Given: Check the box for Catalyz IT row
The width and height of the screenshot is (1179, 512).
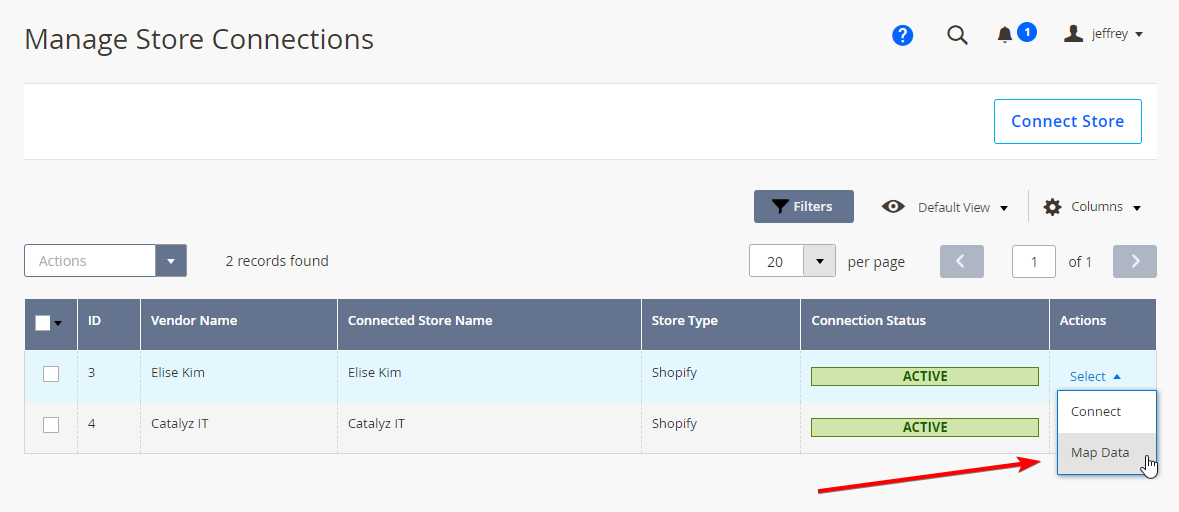Looking at the screenshot, I should 51,425.
